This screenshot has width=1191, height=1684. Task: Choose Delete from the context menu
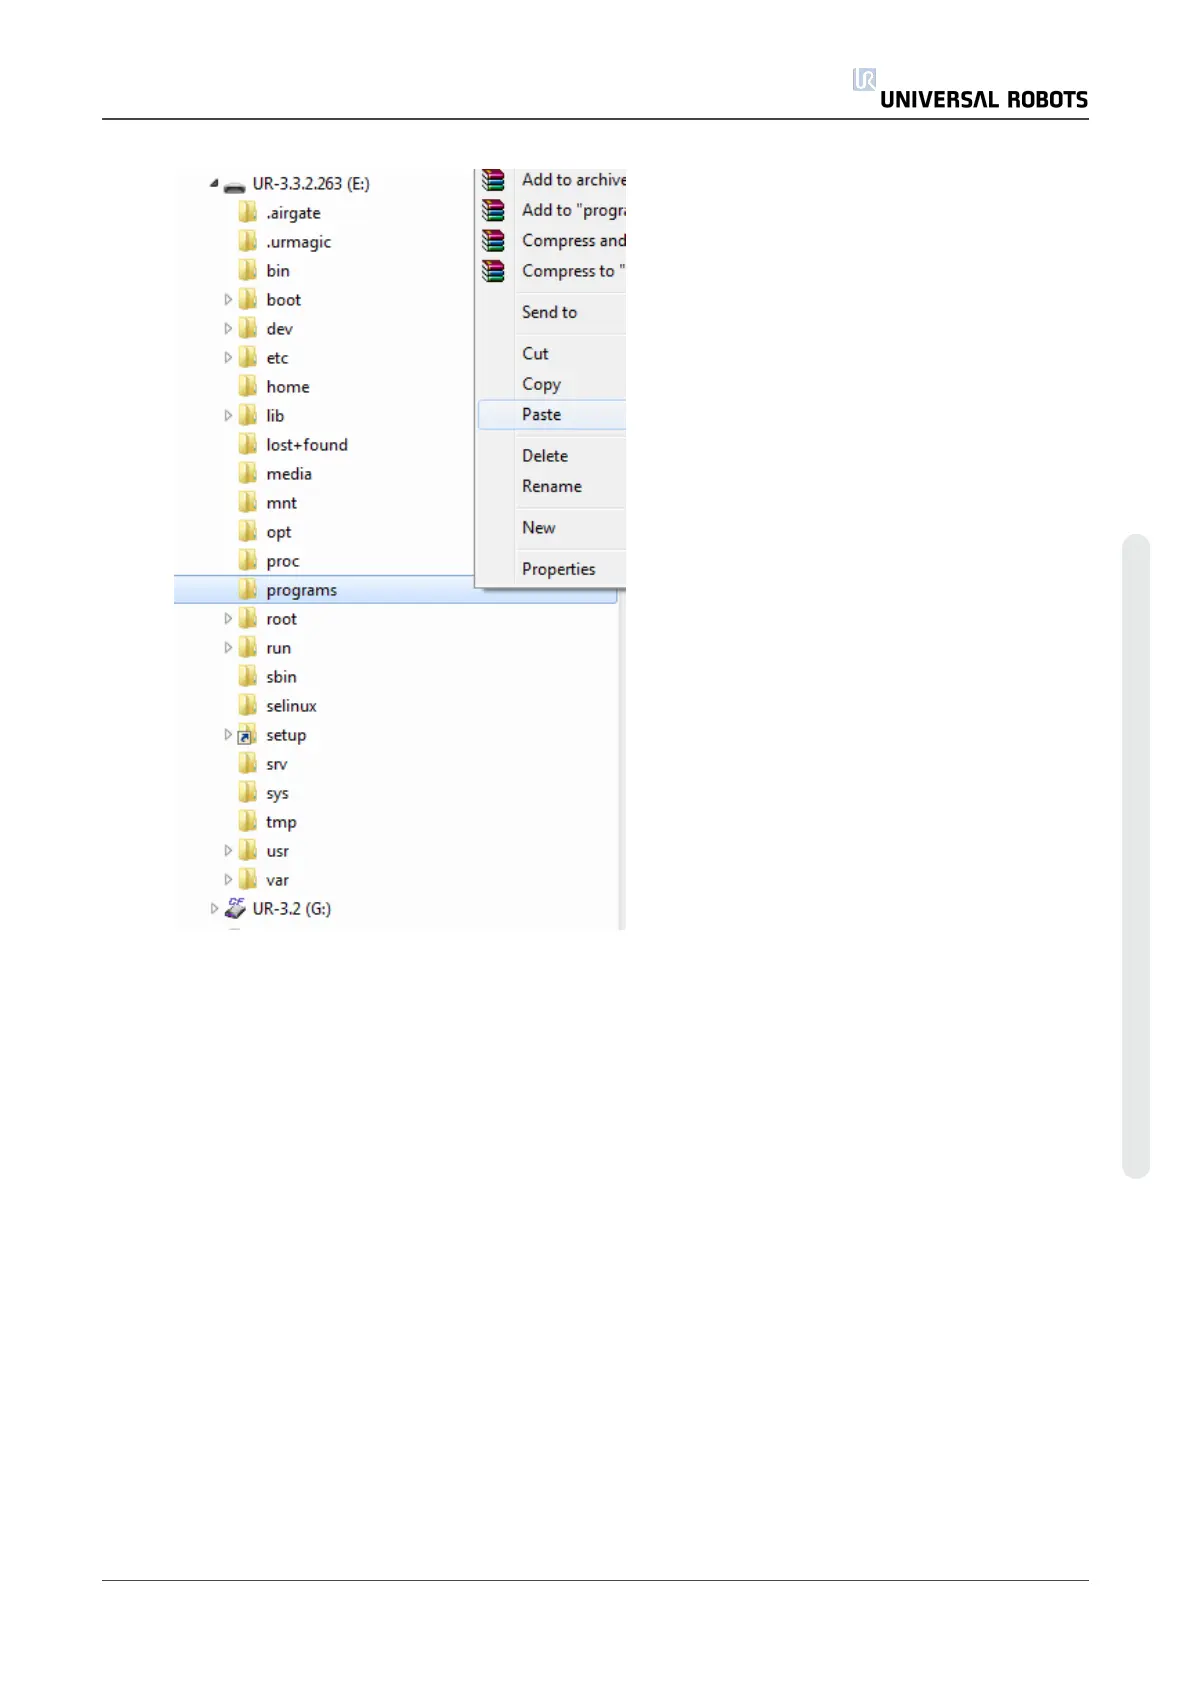click(x=552, y=456)
